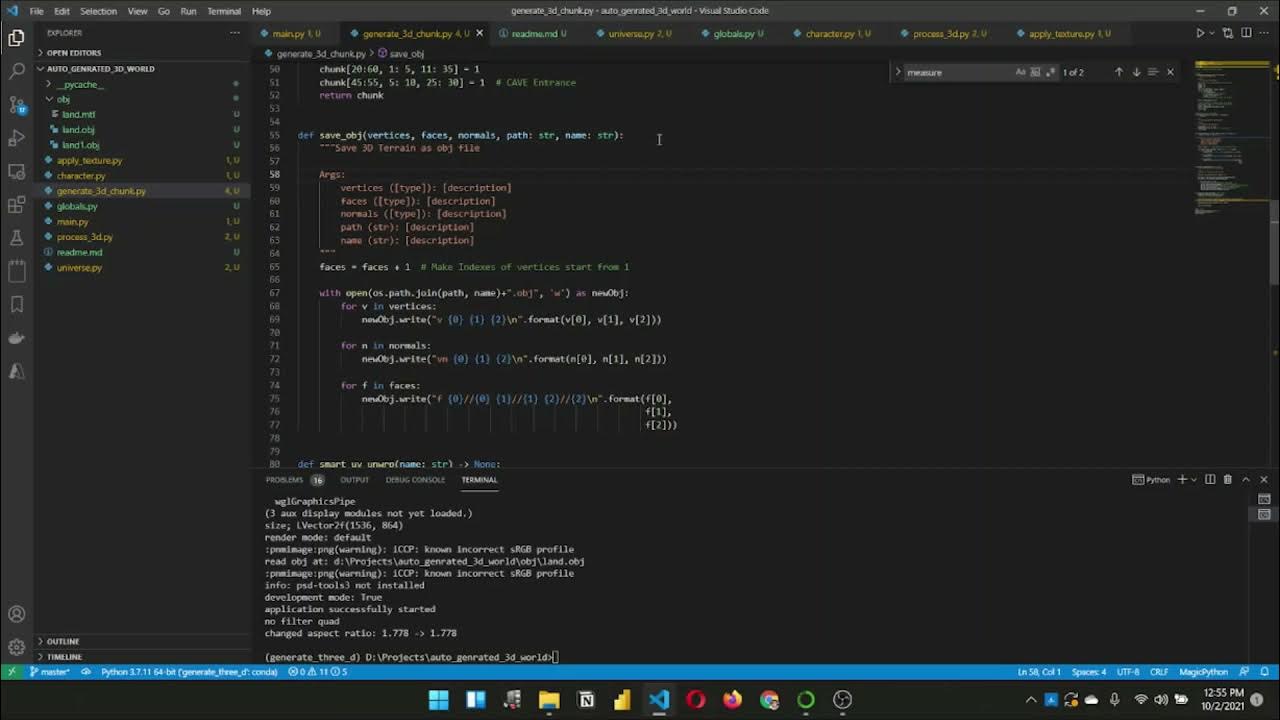Image resolution: width=1280 pixels, height=720 pixels.
Task: Open the Help menu
Action: (261, 11)
